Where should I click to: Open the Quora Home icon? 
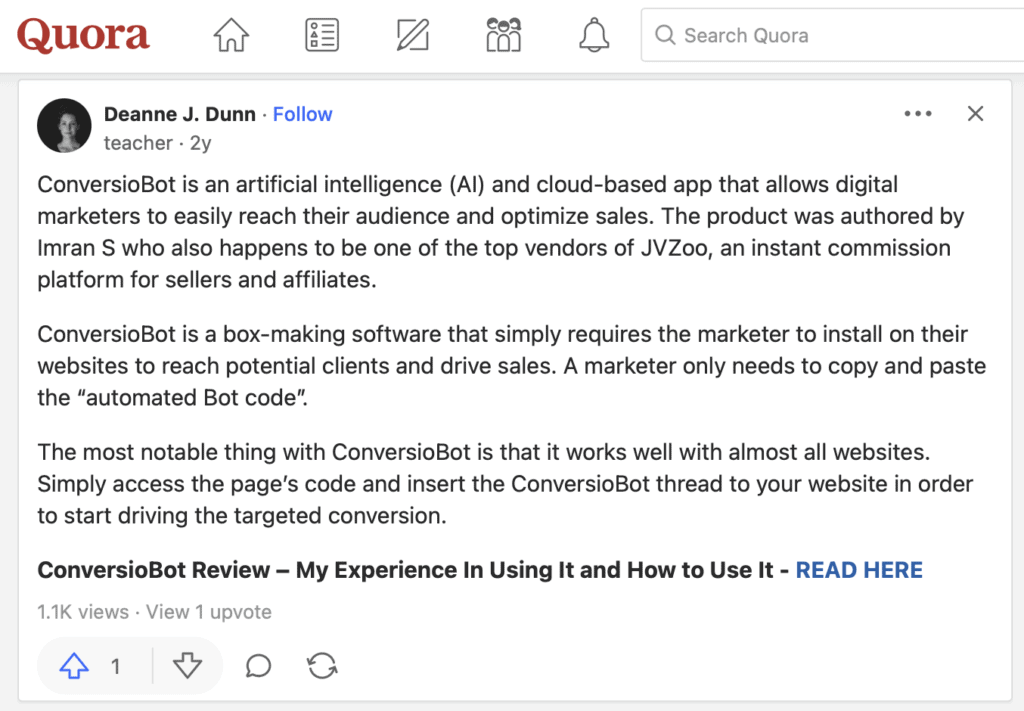tap(231, 35)
